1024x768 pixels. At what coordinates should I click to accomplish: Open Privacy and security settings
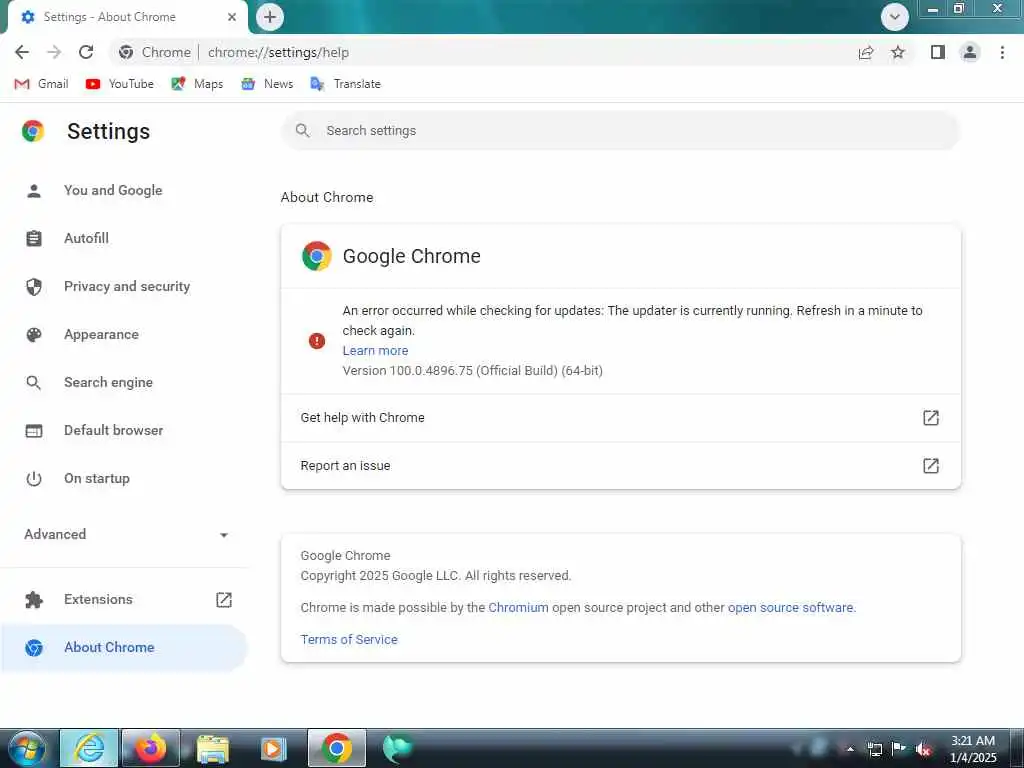tap(124, 287)
